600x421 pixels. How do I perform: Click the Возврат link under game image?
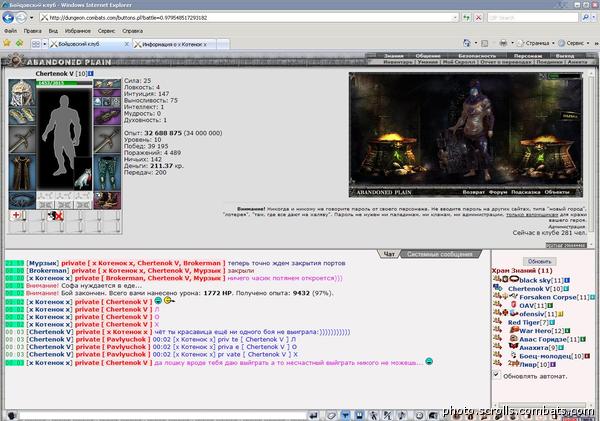coord(473,192)
